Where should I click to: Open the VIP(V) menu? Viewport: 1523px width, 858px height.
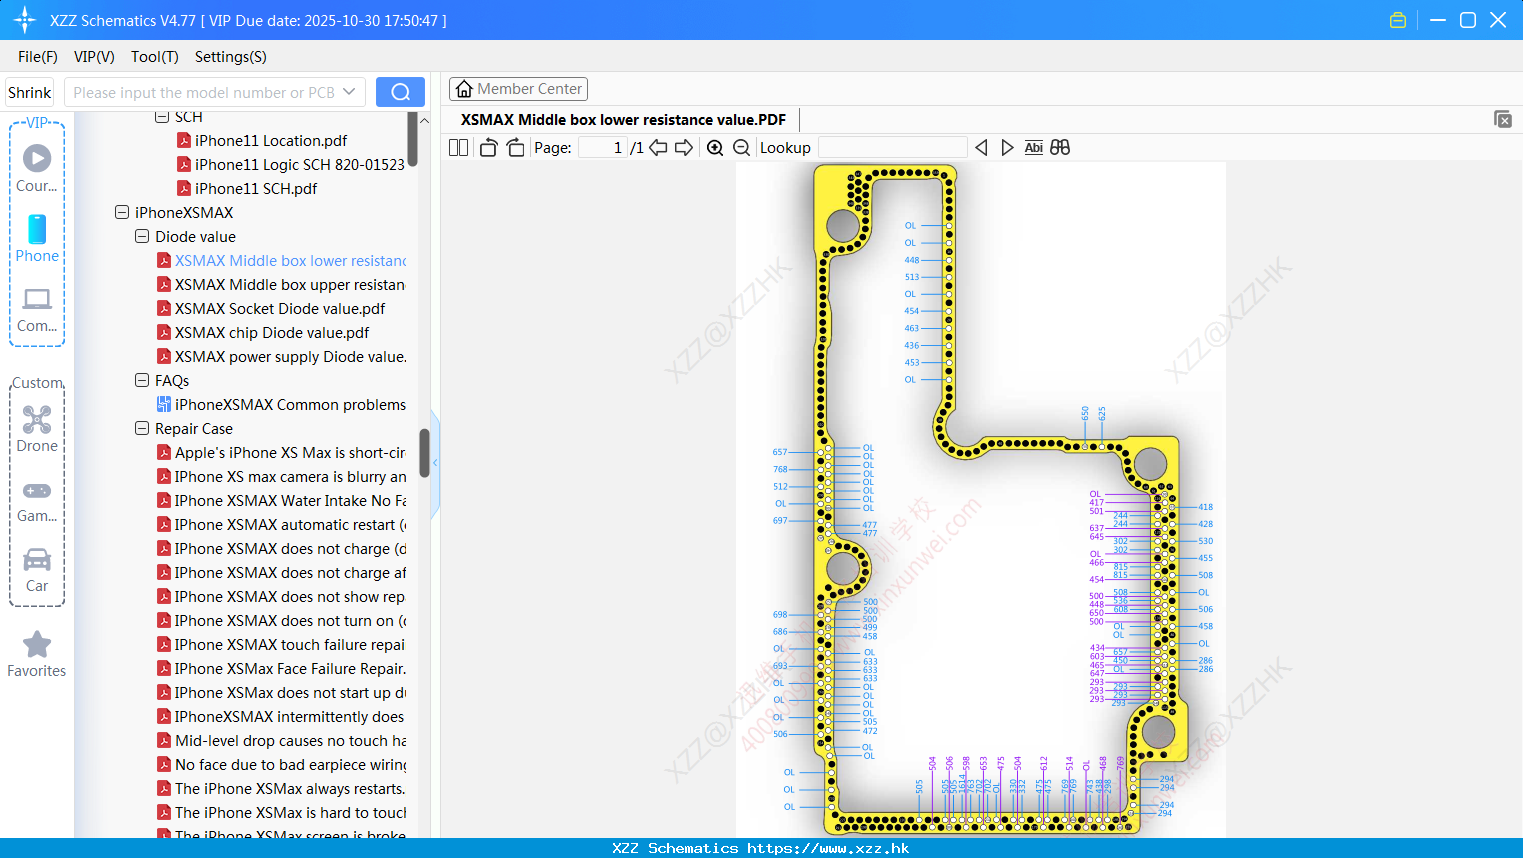point(94,57)
